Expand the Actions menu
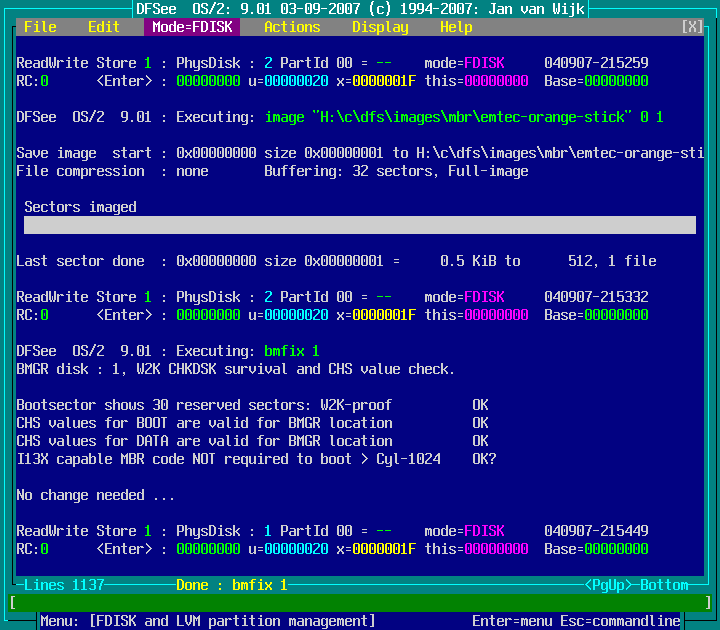The height and width of the screenshot is (630, 720). [x=292, y=27]
